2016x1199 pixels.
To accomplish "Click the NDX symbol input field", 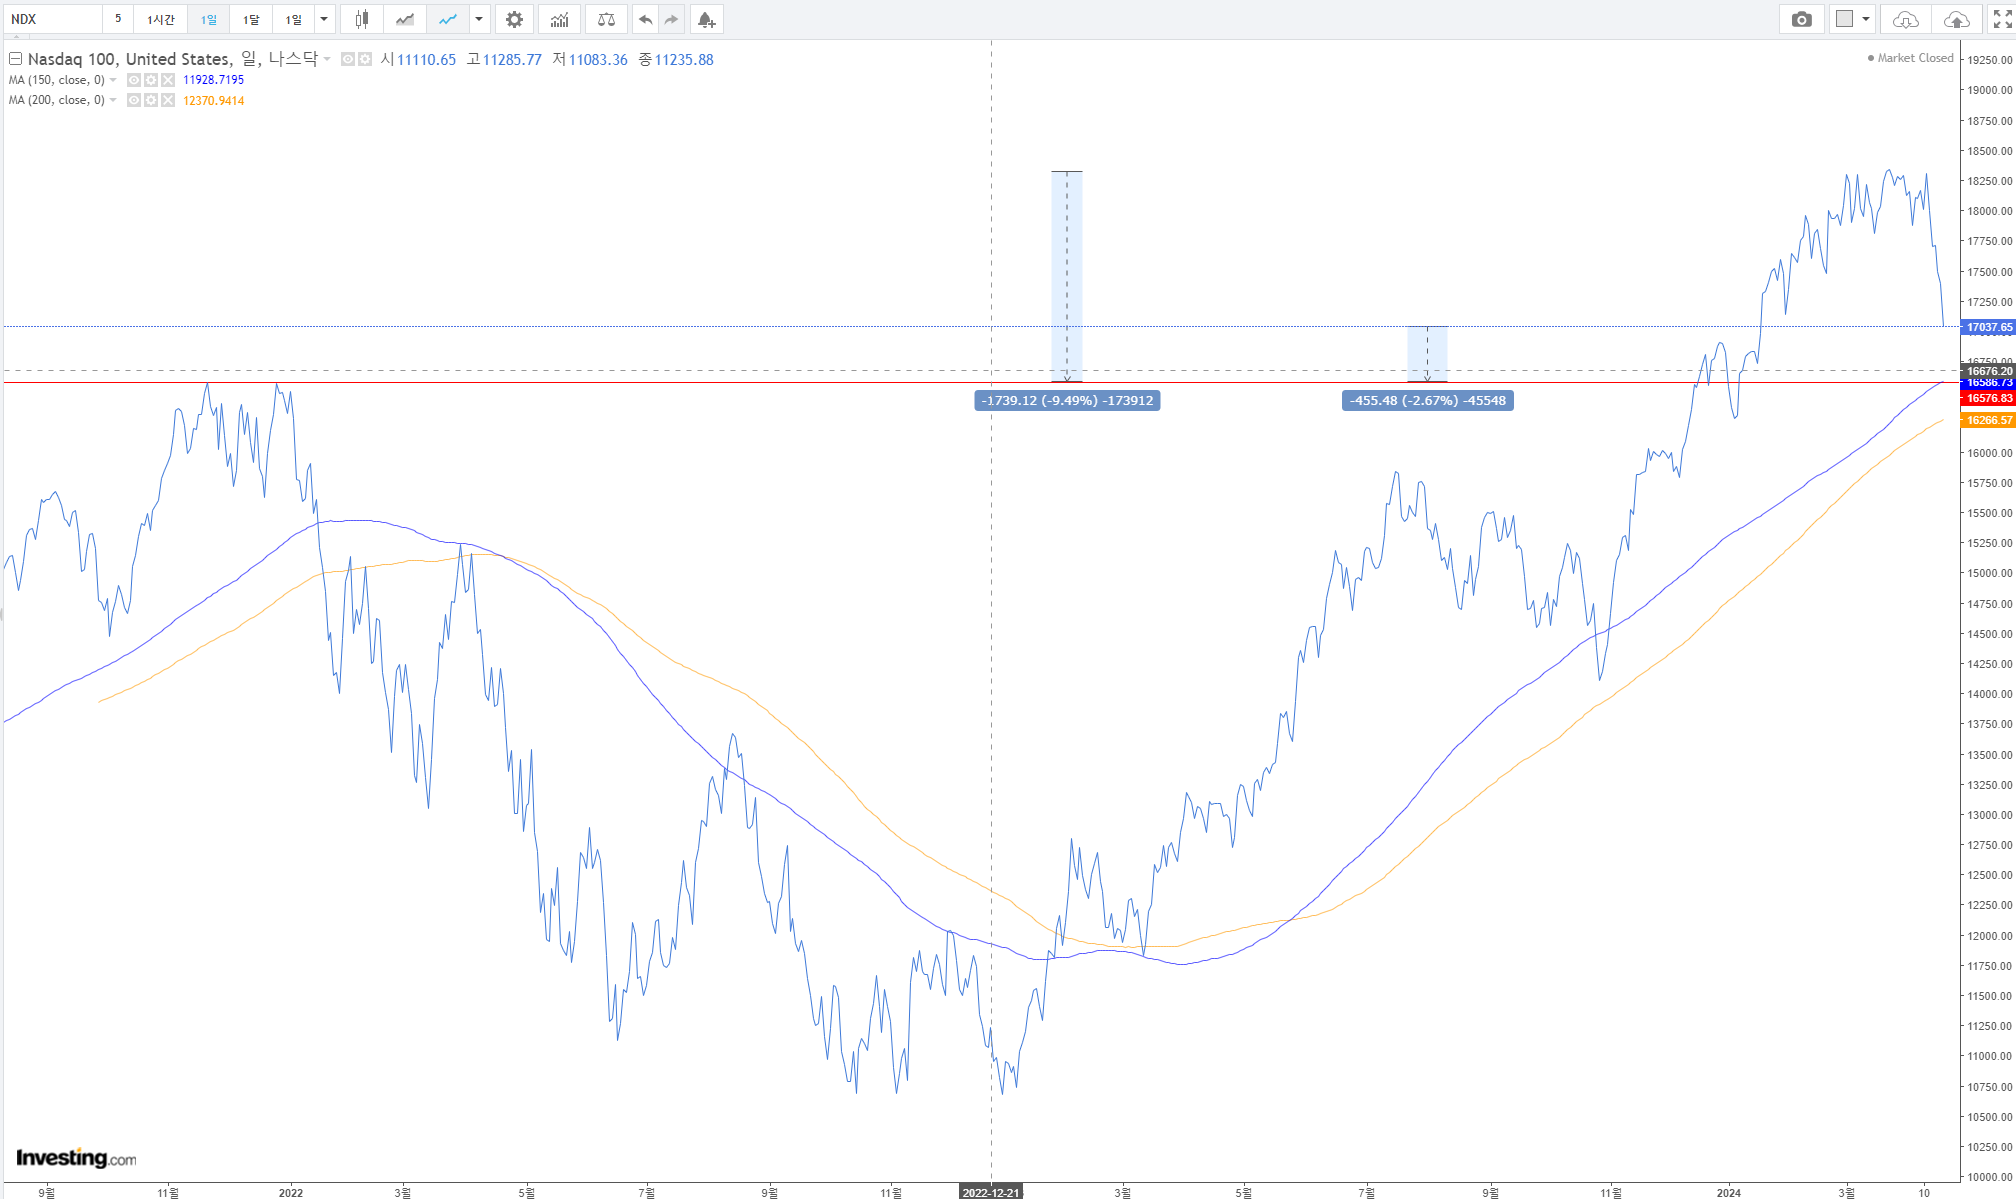I will (52, 19).
